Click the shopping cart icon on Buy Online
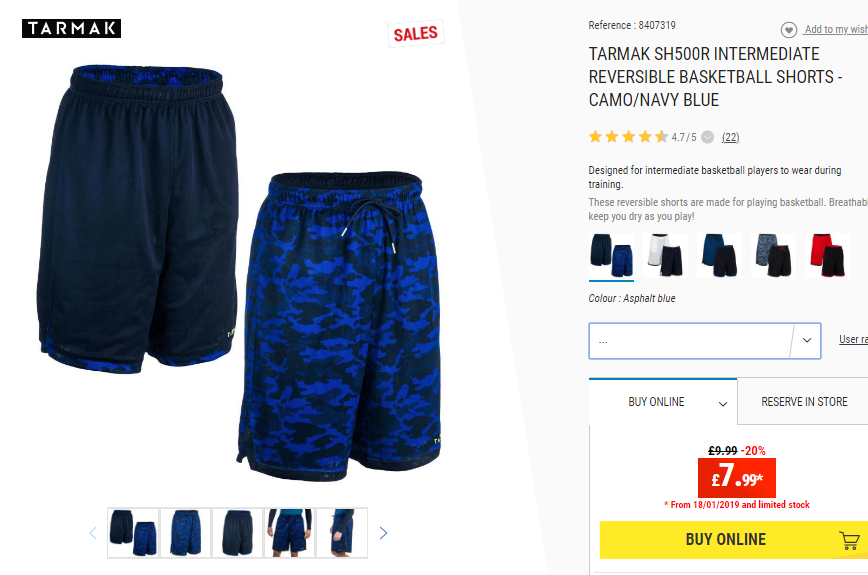 pyautogui.click(x=849, y=540)
